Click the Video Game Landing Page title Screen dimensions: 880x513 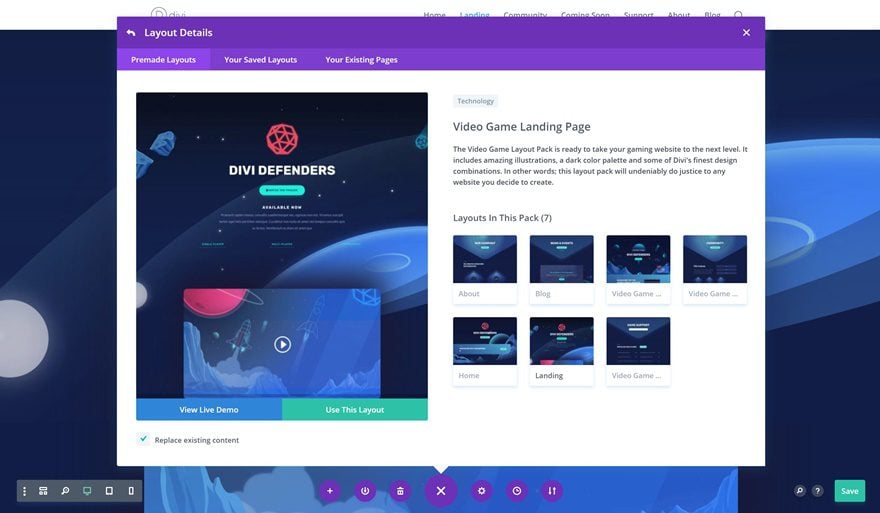coord(521,127)
